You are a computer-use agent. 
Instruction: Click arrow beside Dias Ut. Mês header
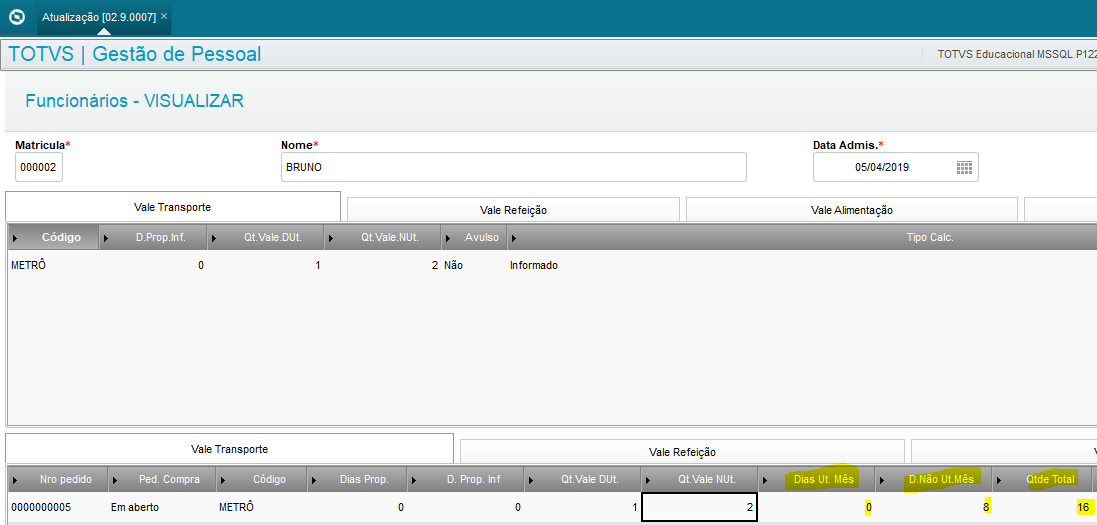pyautogui.click(x=765, y=480)
